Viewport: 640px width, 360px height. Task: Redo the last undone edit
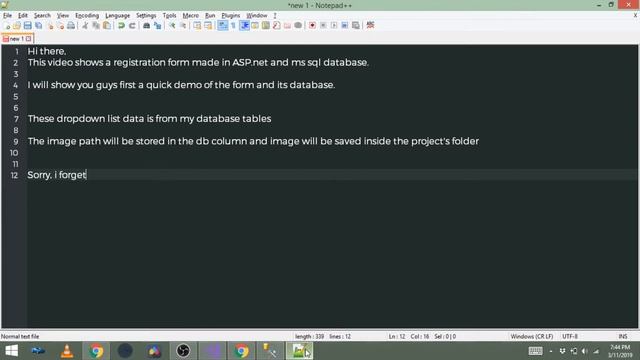point(132,25)
